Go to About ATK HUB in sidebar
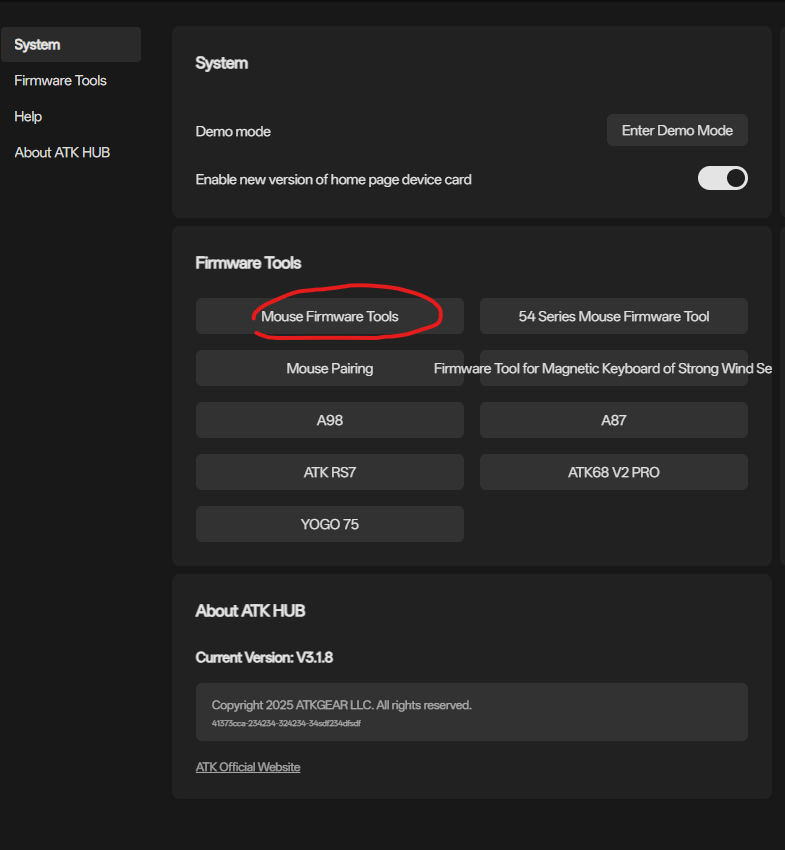 point(62,152)
